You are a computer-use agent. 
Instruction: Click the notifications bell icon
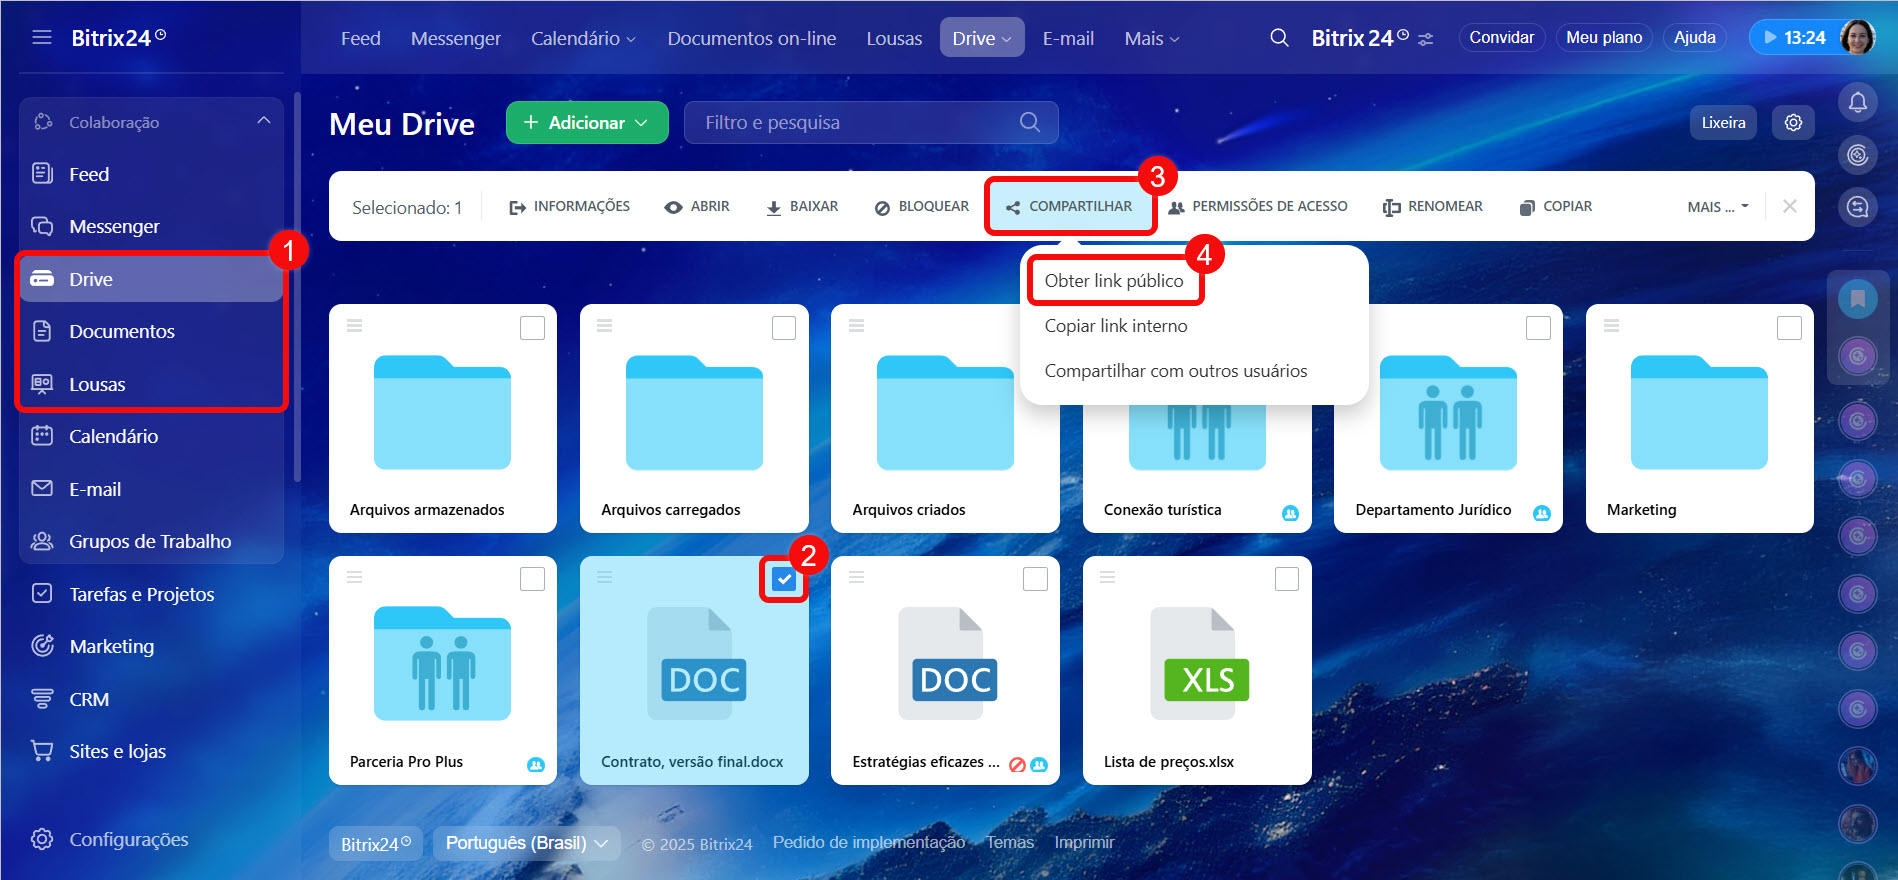point(1857,102)
